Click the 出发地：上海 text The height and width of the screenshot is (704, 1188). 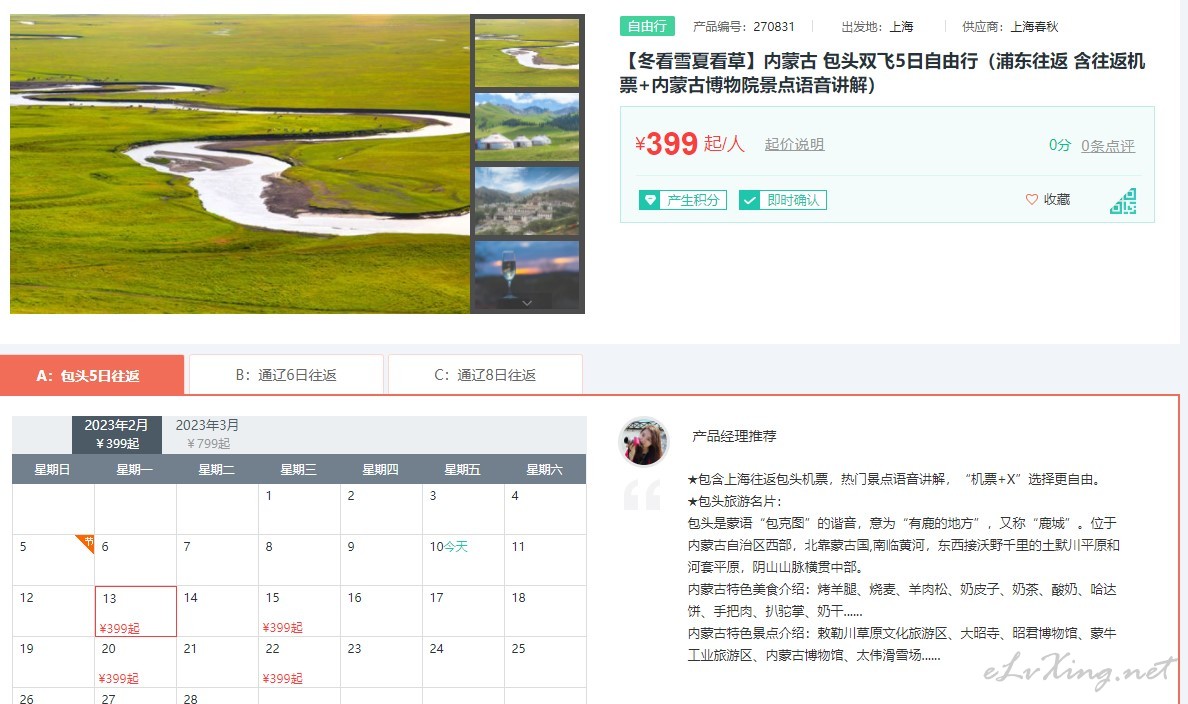pyautogui.click(x=877, y=27)
